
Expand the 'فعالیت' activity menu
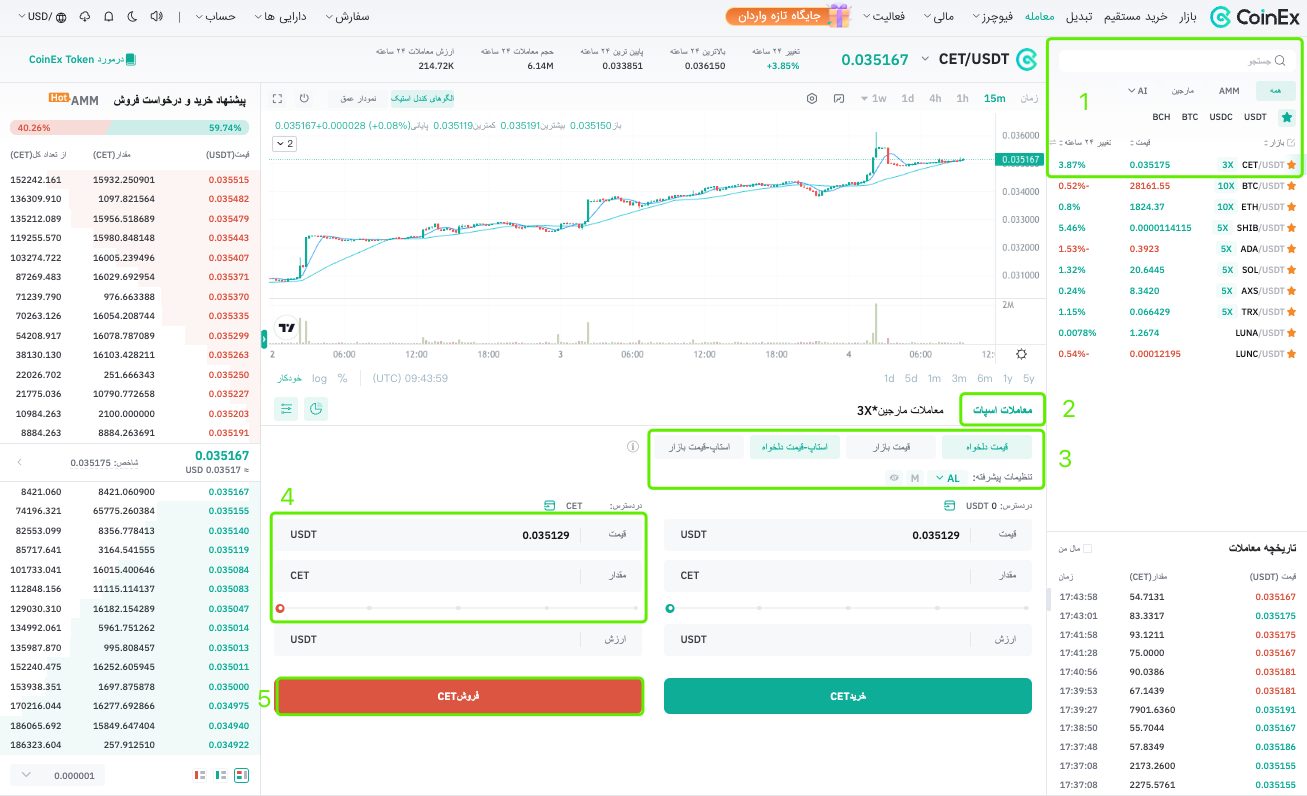pos(883,17)
